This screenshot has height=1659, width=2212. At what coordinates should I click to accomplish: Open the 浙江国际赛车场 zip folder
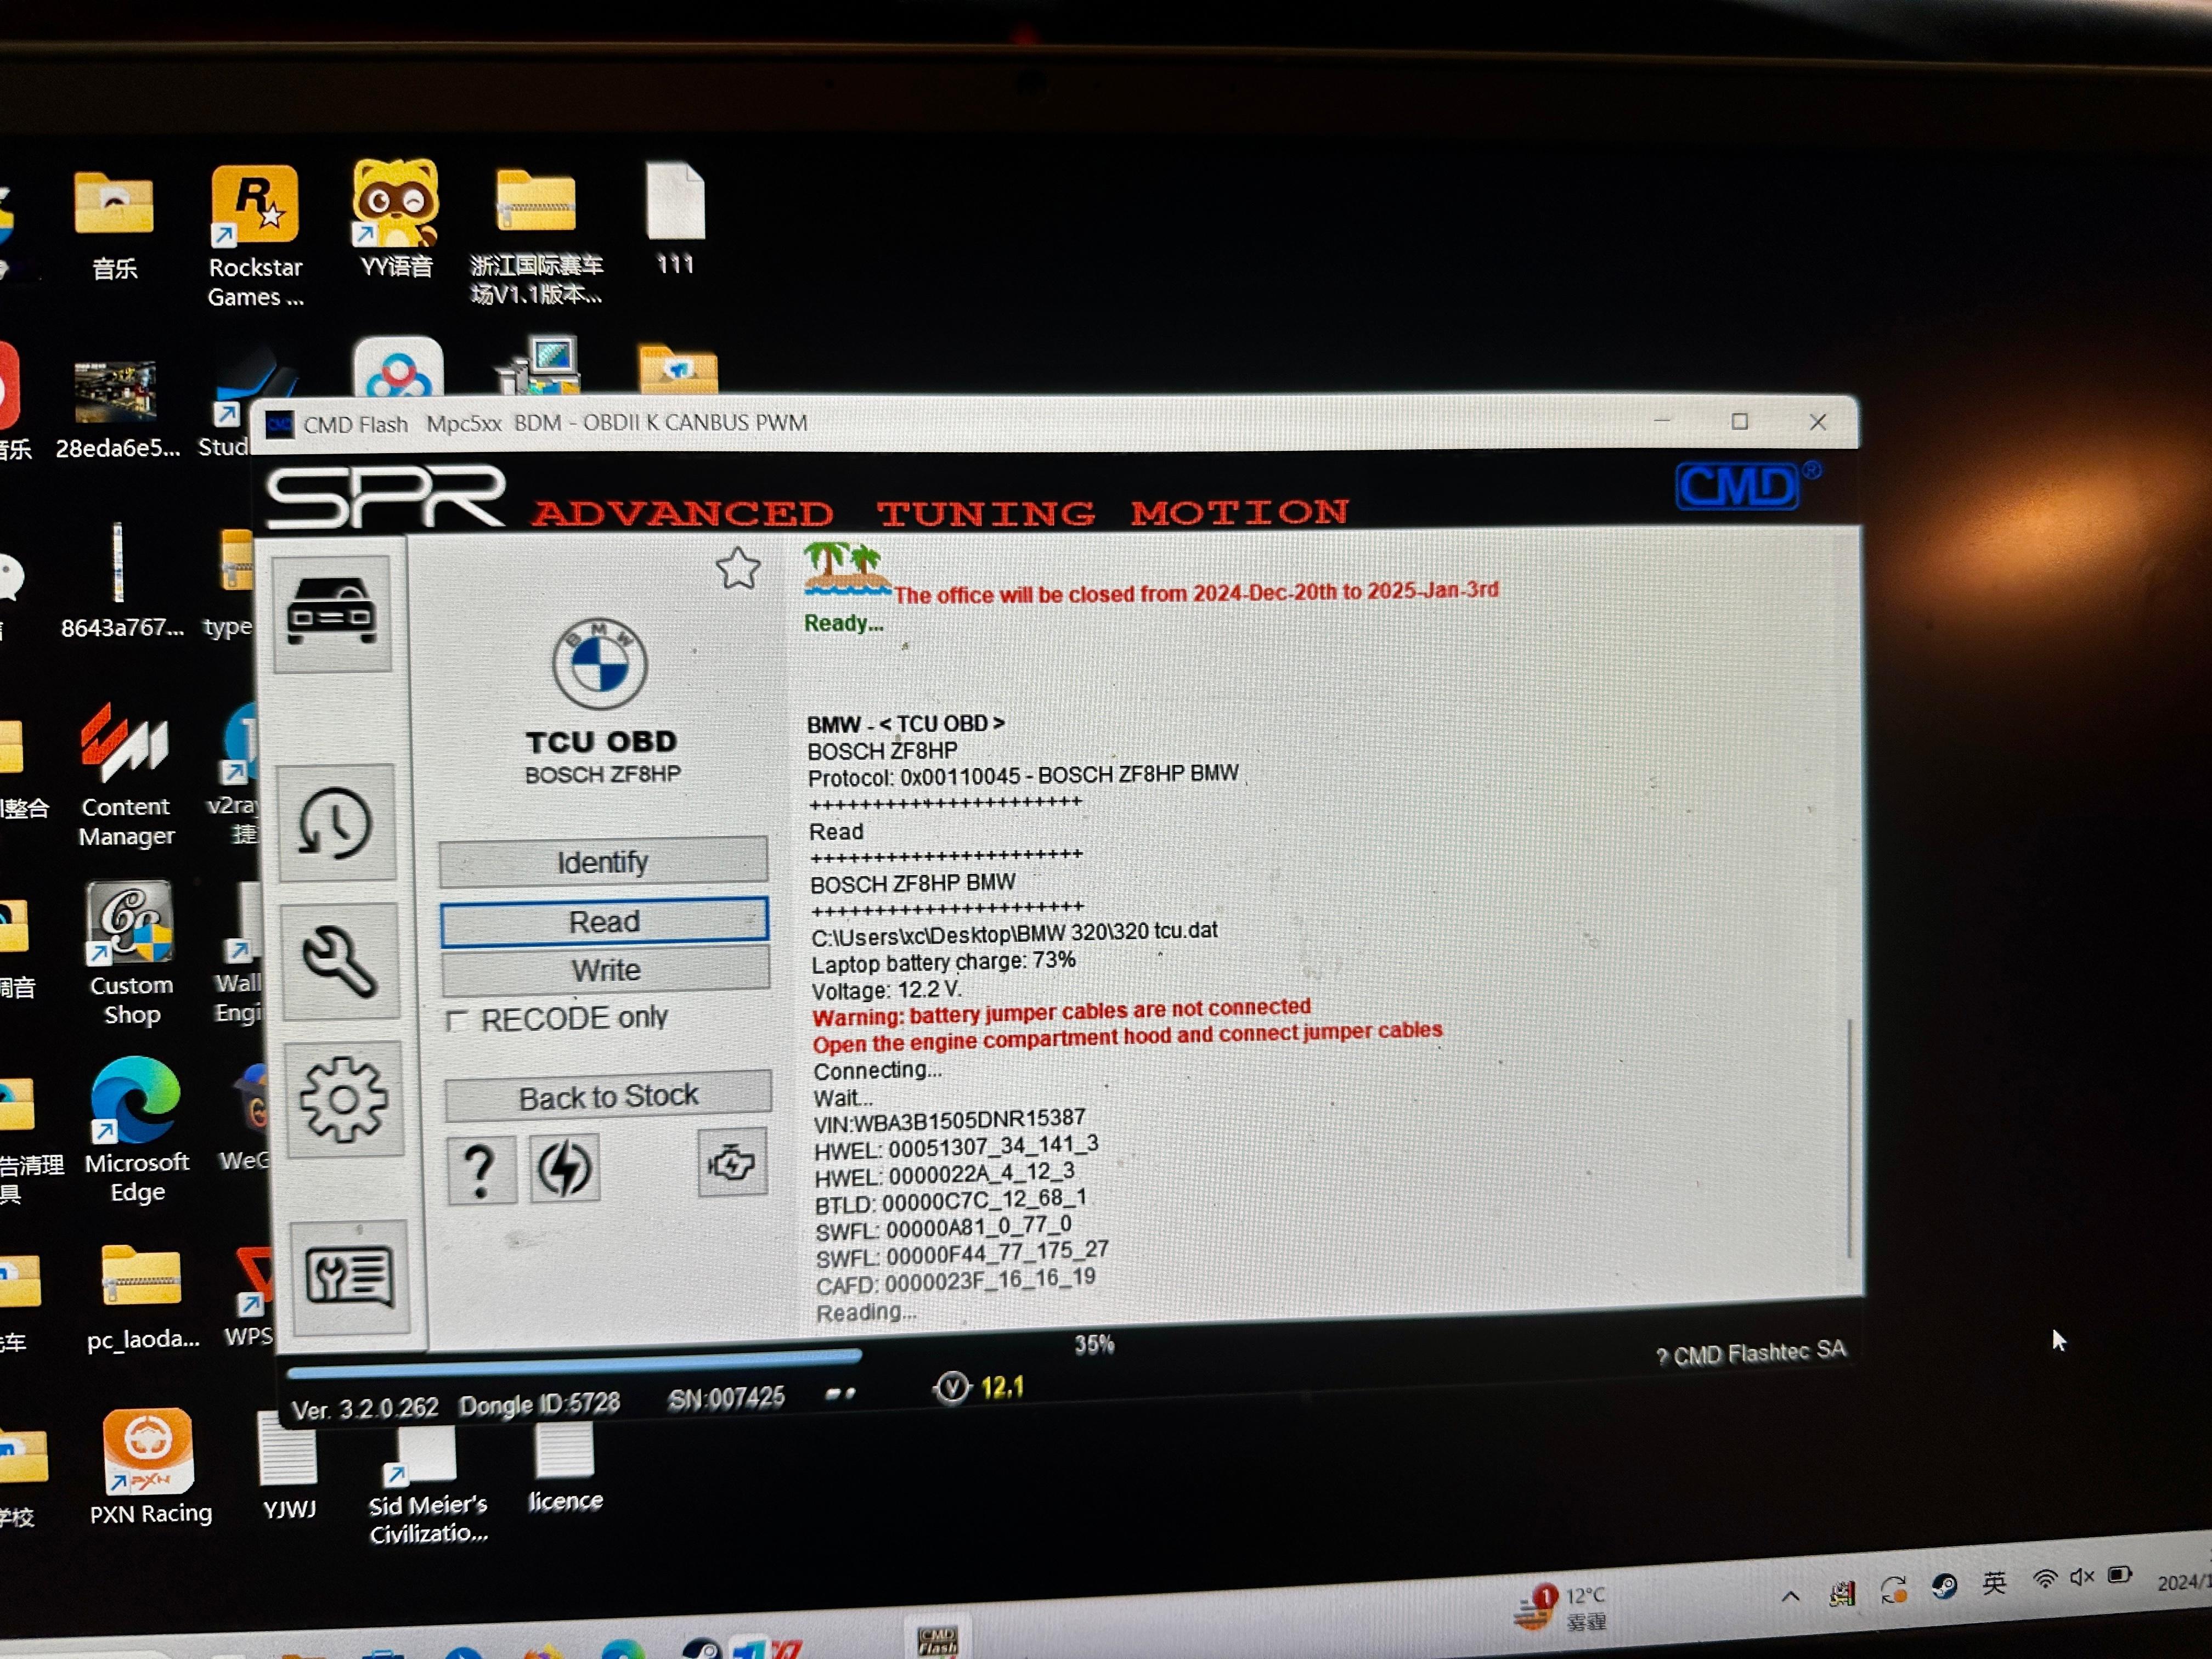click(537, 237)
